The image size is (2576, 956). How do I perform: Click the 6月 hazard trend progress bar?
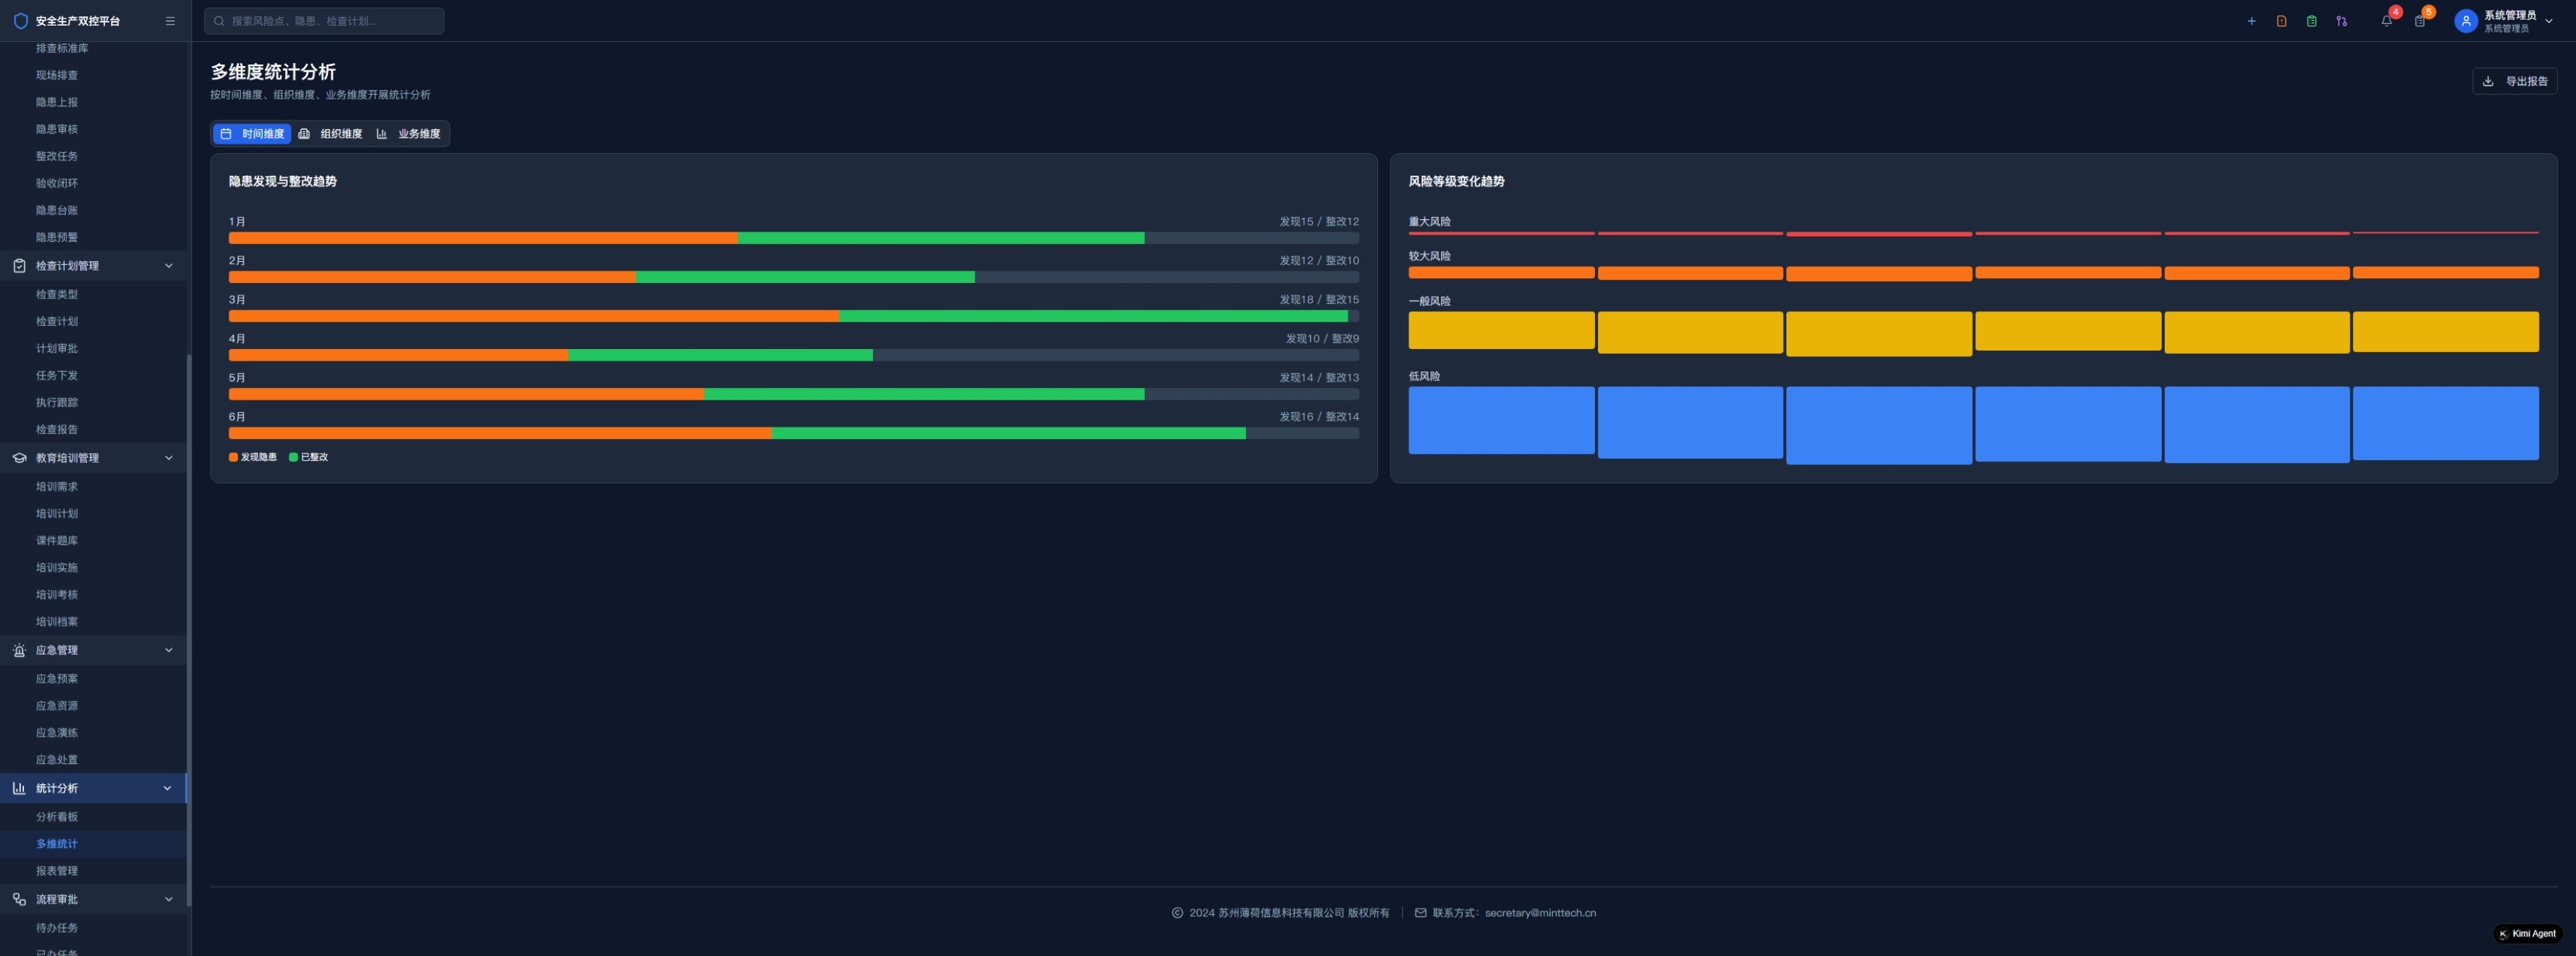click(x=793, y=434)
